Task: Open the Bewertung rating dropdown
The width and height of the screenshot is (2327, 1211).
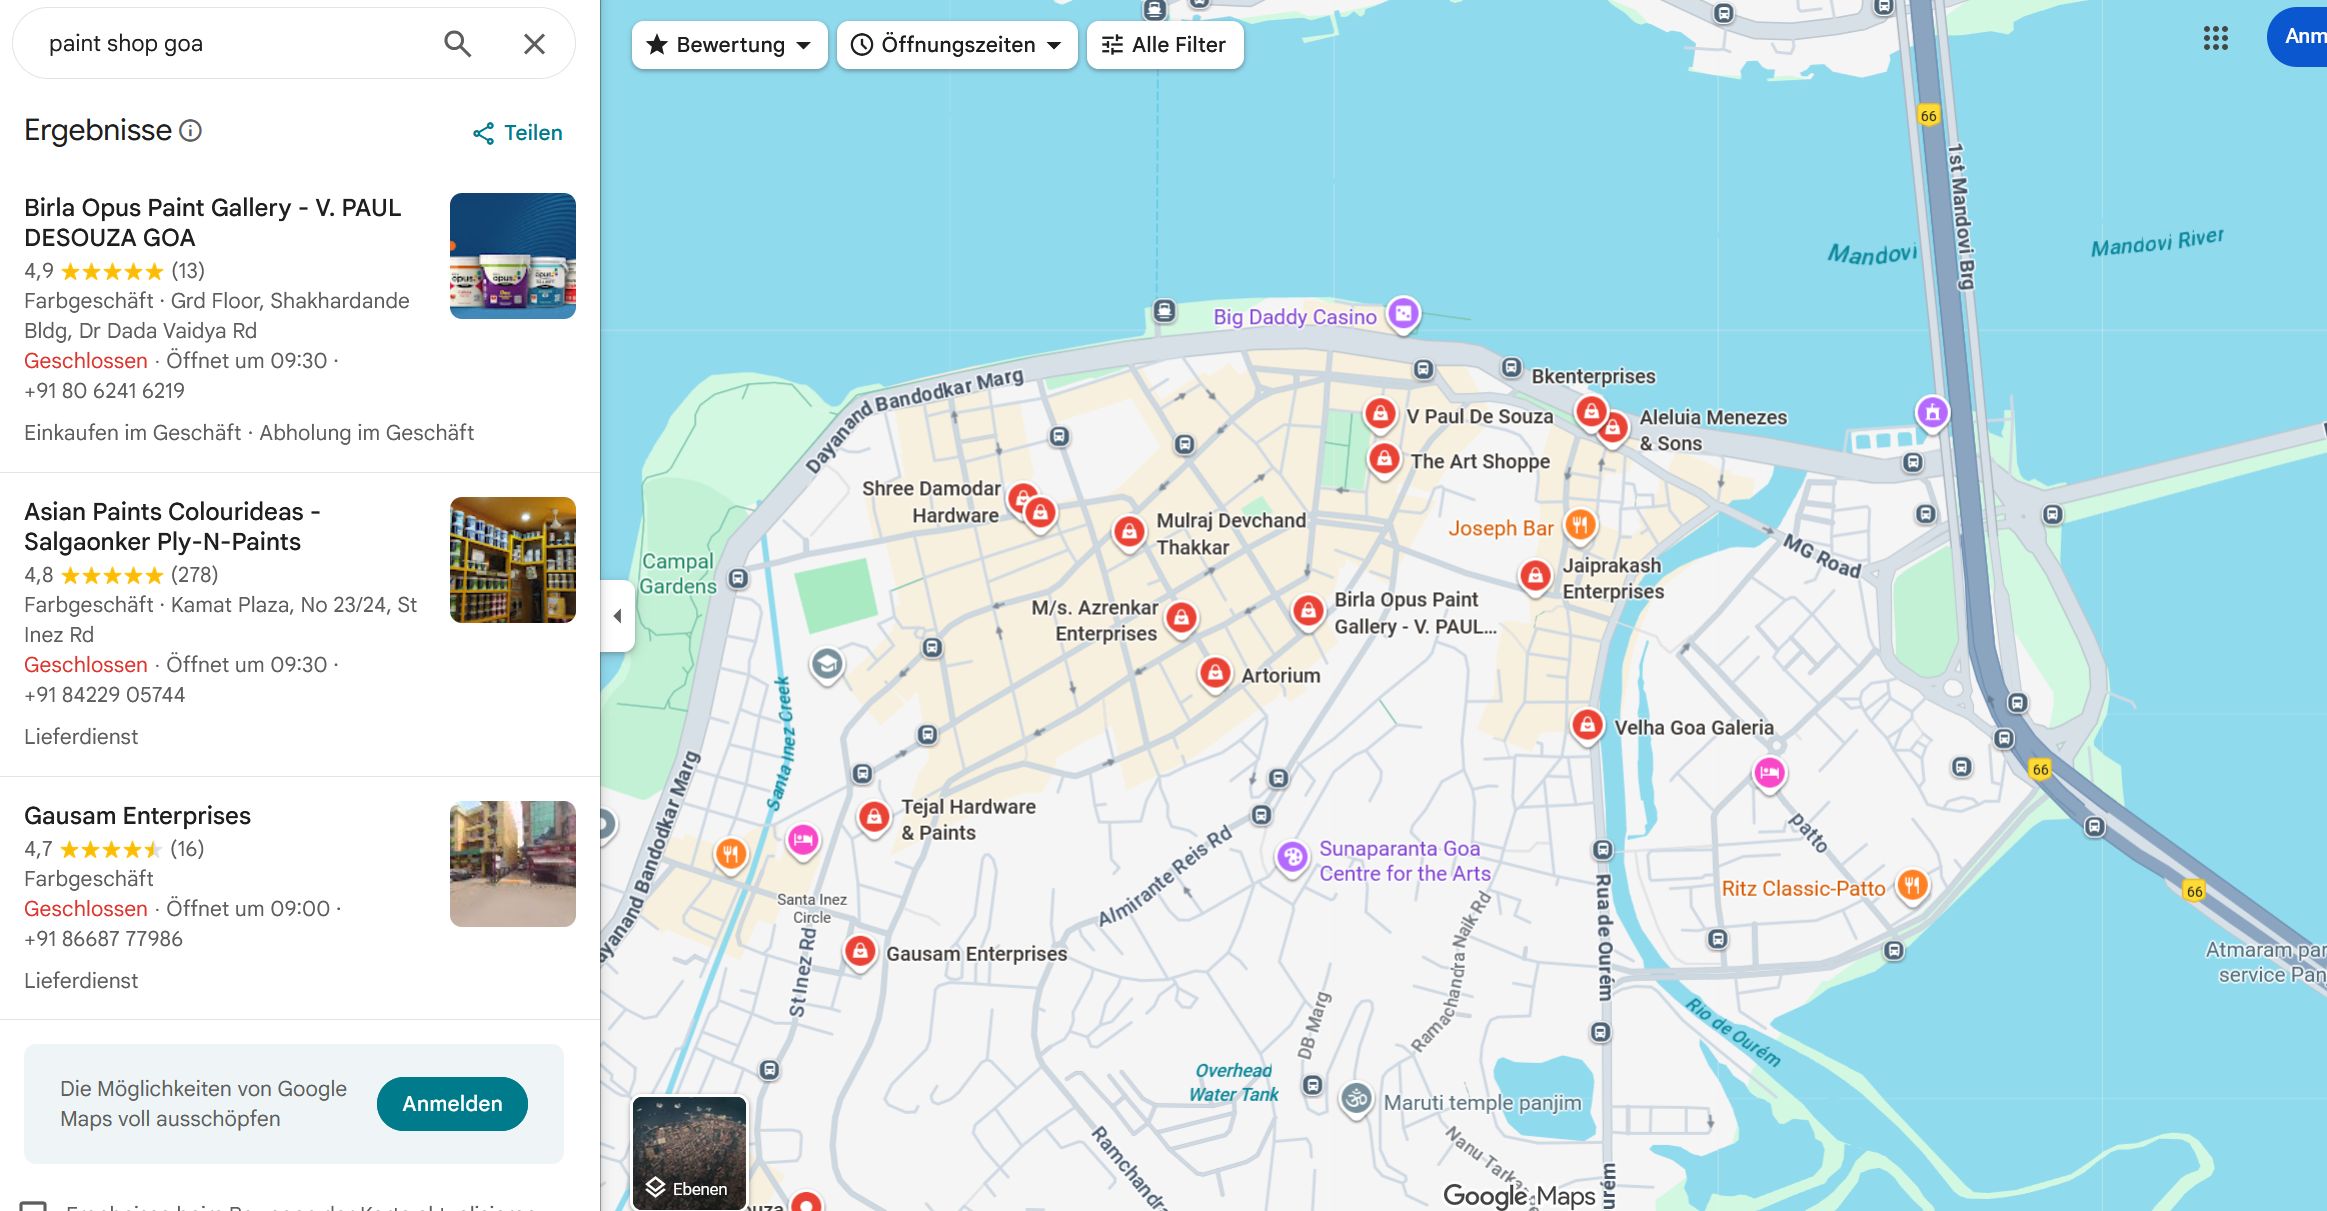Action: 729,45
